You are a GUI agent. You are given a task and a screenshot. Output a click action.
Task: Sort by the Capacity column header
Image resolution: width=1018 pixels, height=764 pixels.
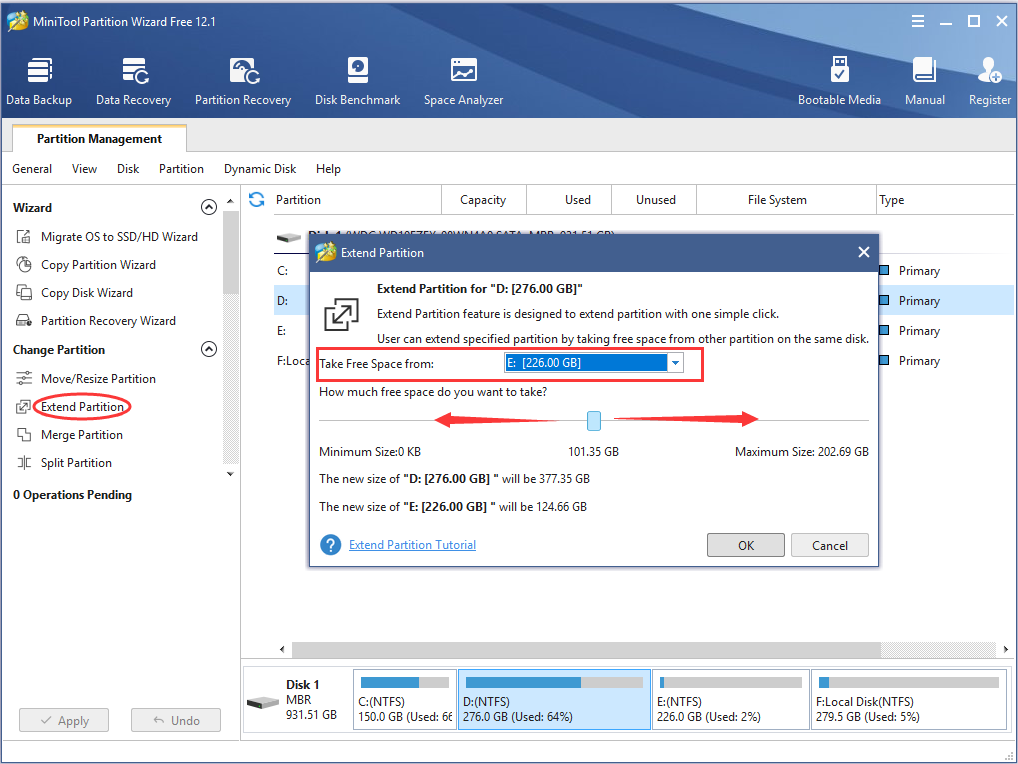[484, 200]
